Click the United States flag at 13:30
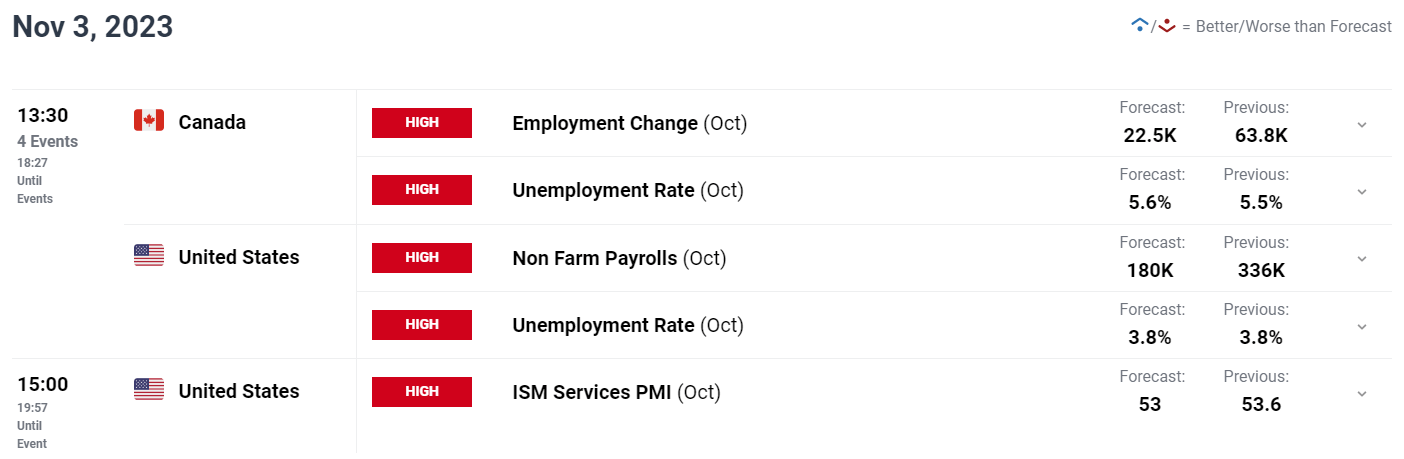1404x459 pixels. coord(149,256)
